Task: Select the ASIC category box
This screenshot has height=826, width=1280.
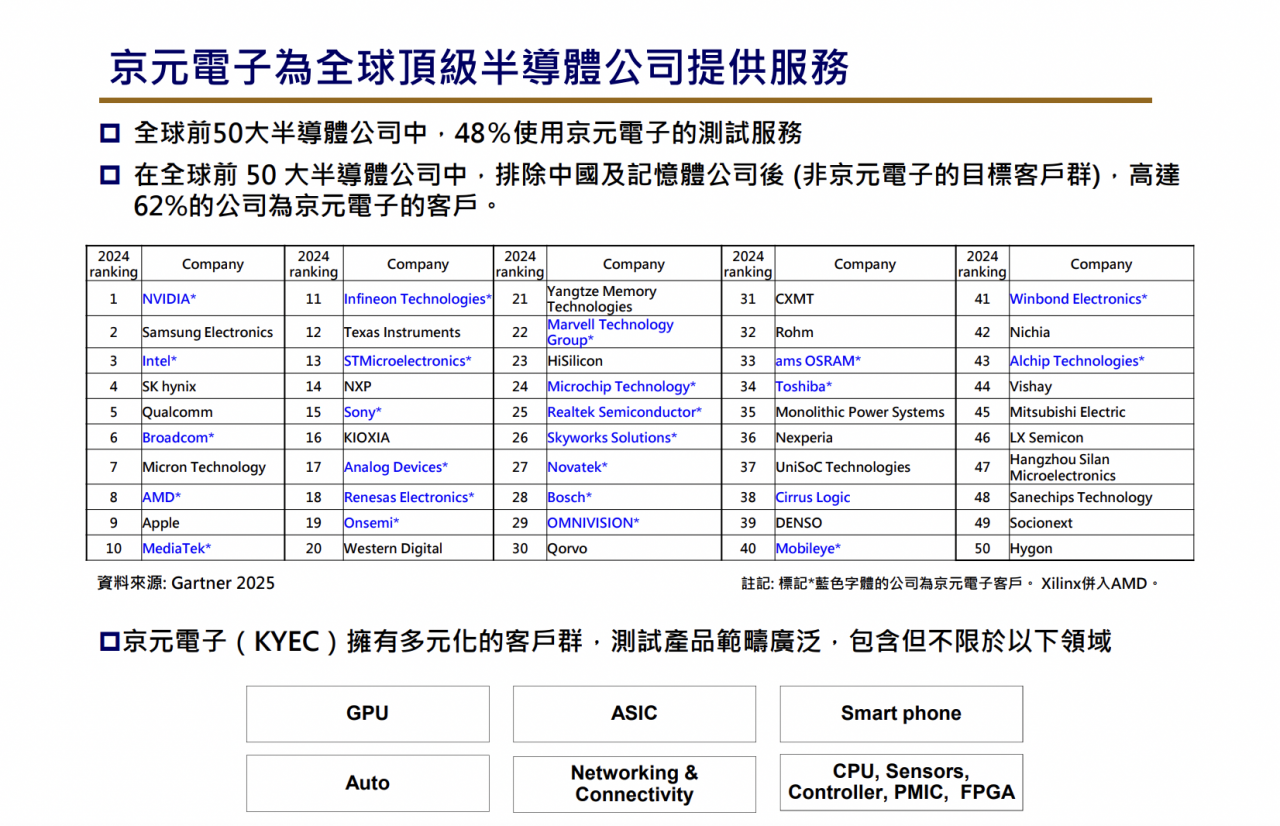Action: point(634,714)
